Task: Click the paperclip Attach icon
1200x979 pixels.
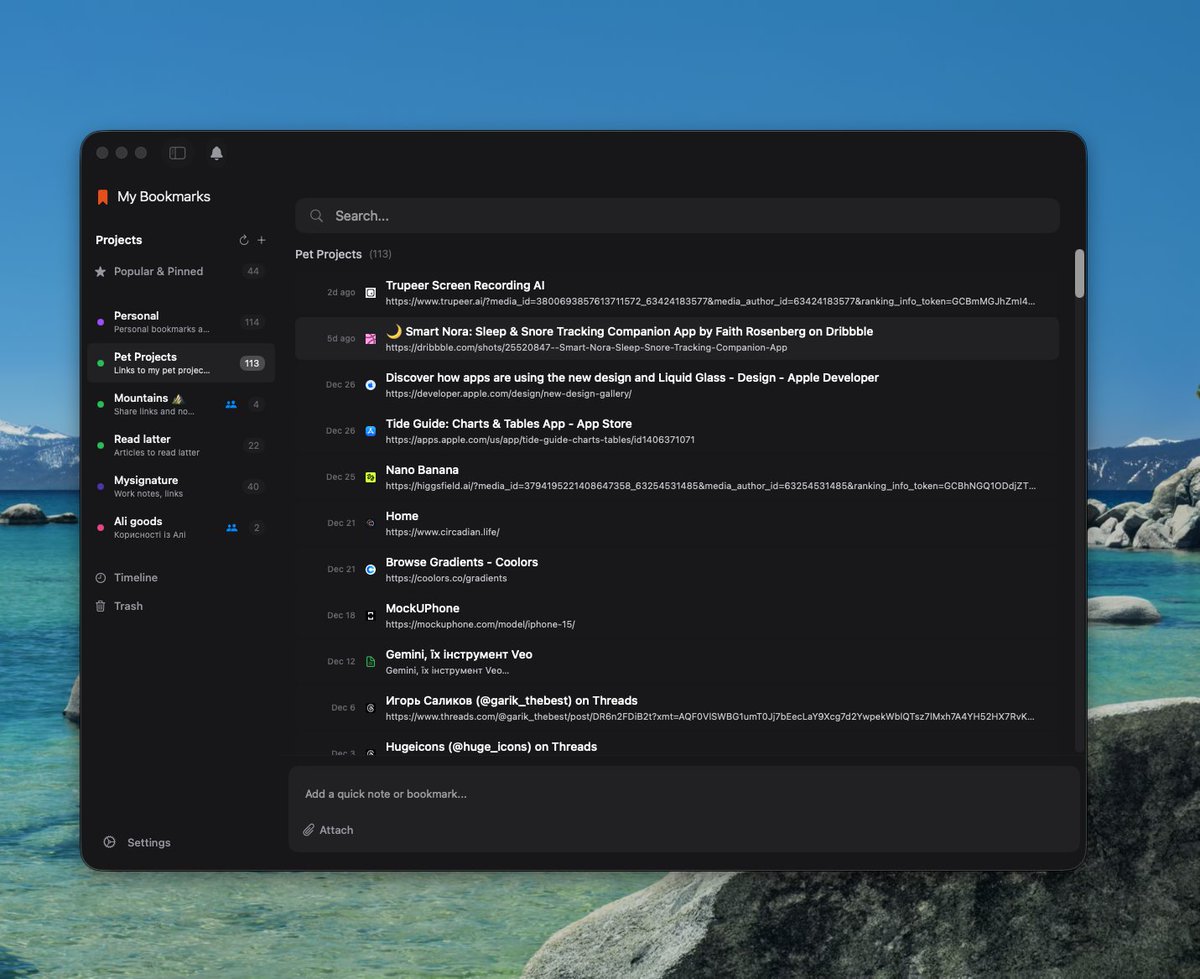Action: click(309, 830)
